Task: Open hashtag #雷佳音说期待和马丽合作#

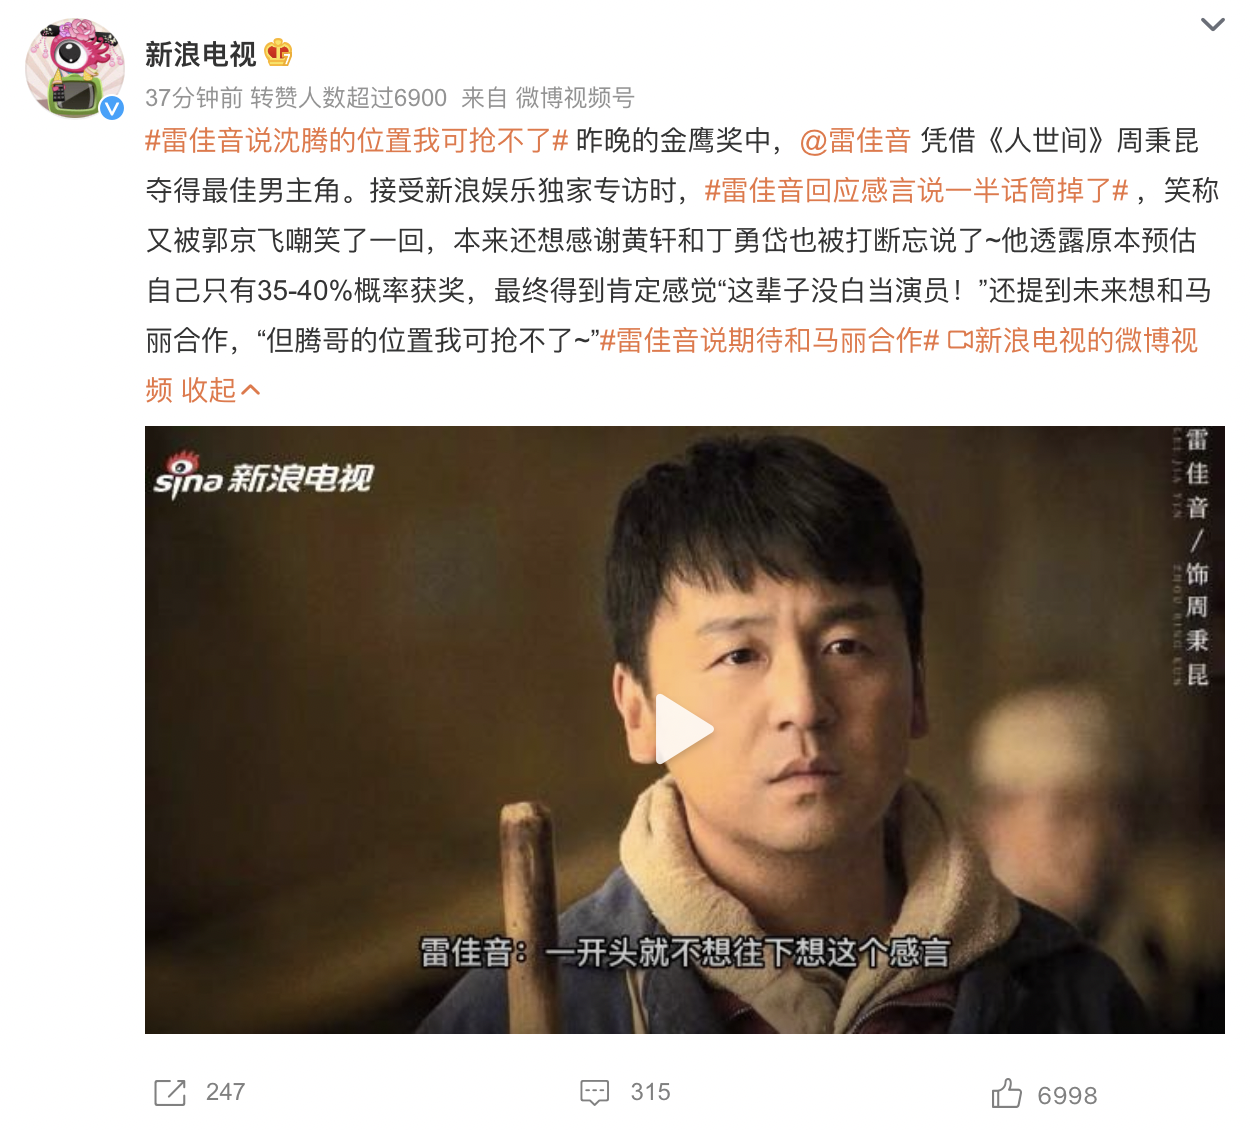Action: tap(769, 341)
